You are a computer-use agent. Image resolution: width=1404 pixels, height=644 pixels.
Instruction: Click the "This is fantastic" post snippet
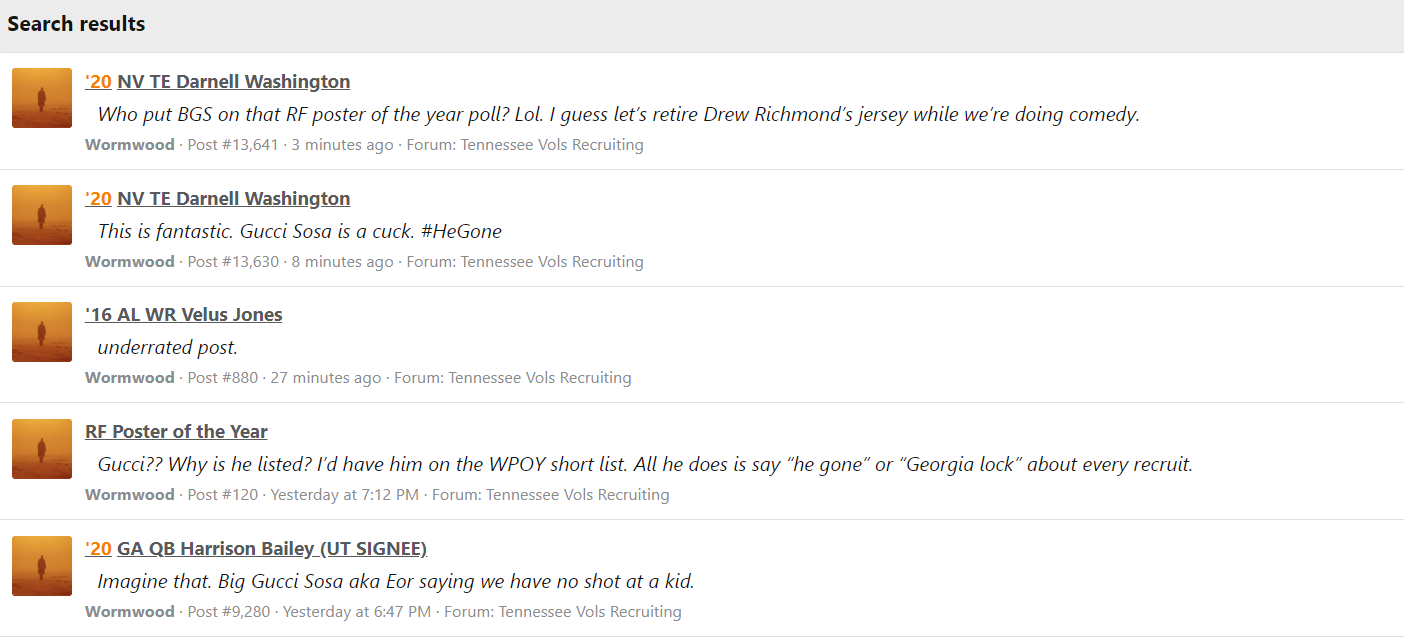(300, 232)
